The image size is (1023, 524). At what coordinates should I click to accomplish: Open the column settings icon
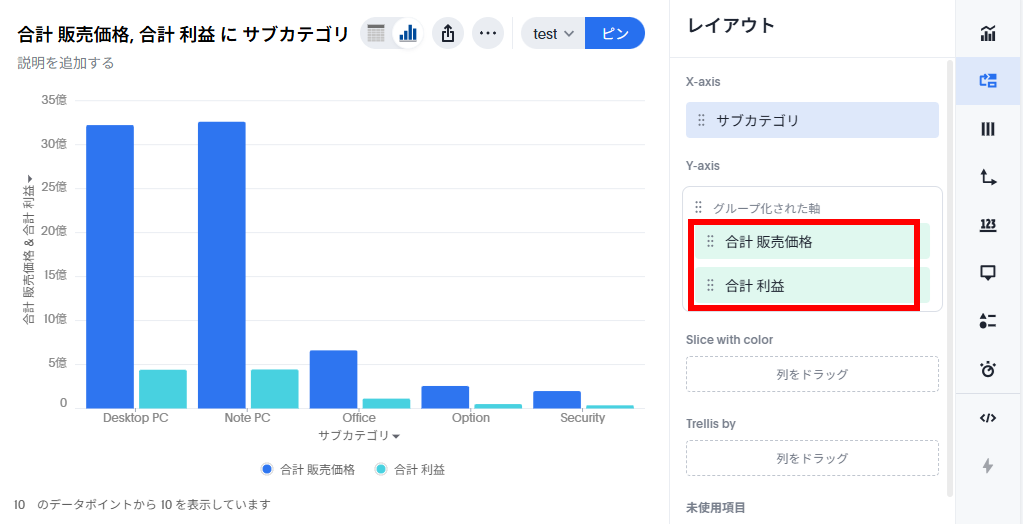click(x=988, y=129)
